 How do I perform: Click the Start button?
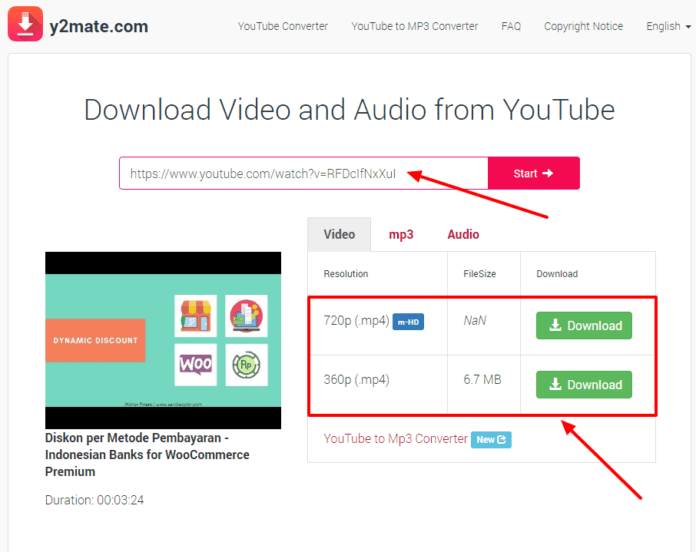pos(534,173)
